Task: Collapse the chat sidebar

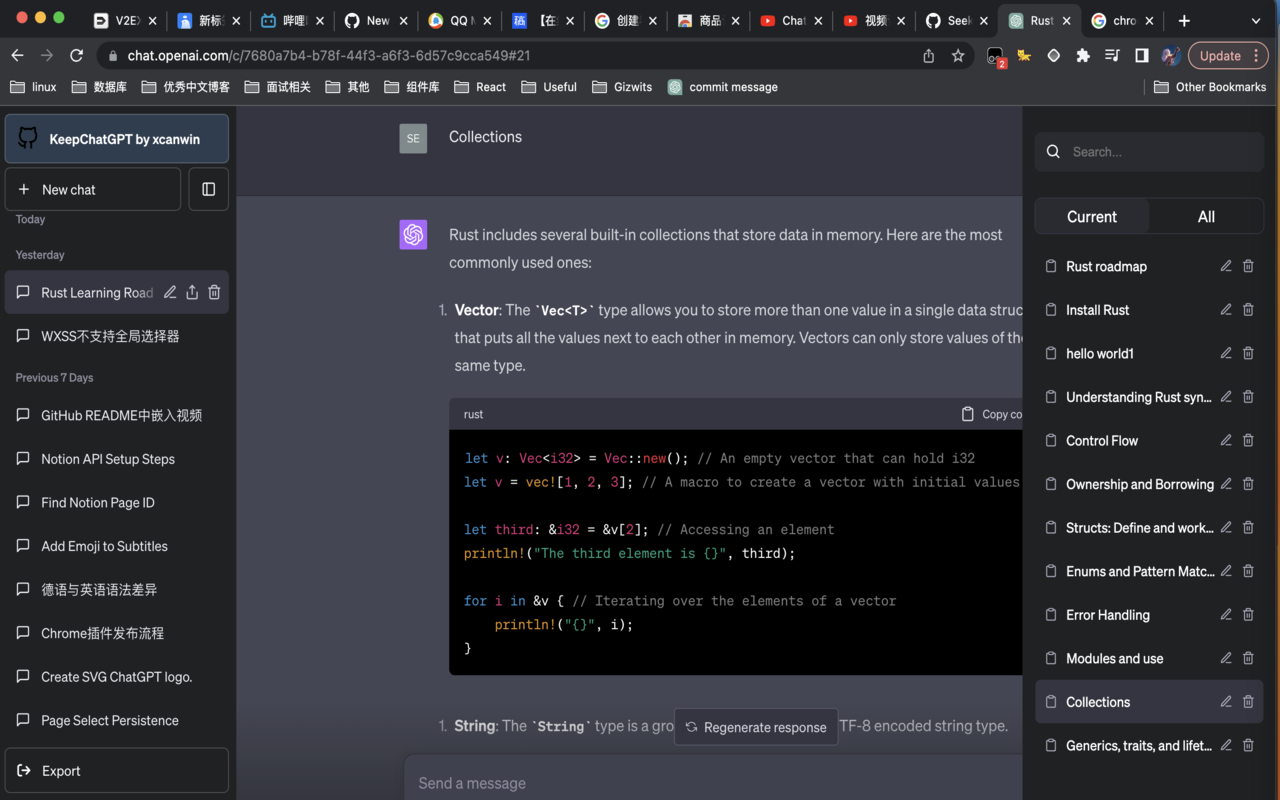Action: click(x=208, y=188)
